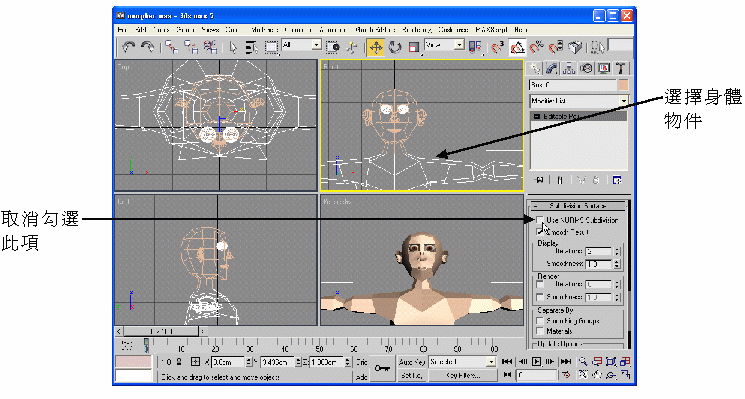Image resolution: width=745 pixels, height=399 pixels.
Task: Select the Bind to Space Warp tool
Action: (x=210, y=47)
